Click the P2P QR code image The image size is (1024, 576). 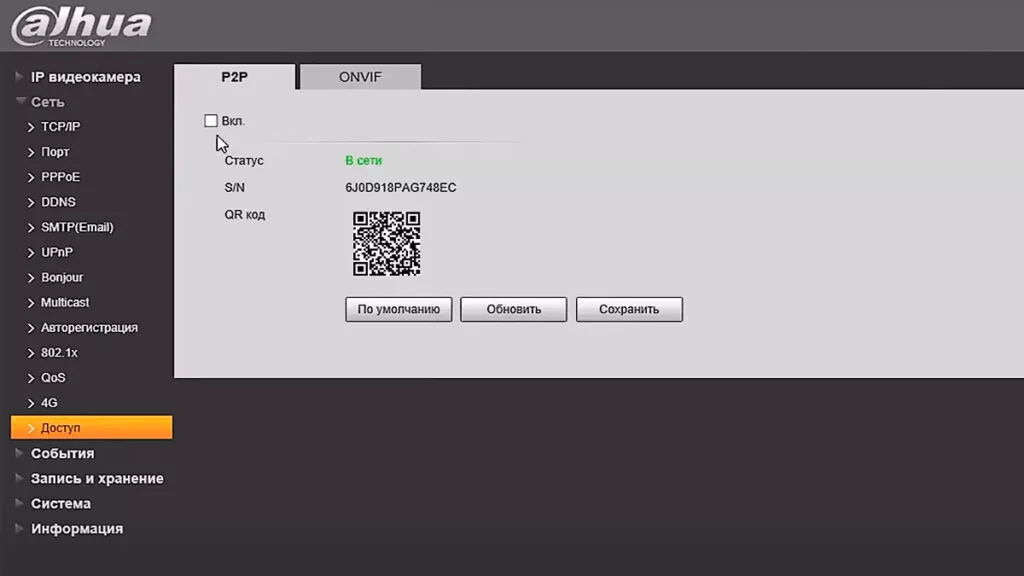click(387, 244)
